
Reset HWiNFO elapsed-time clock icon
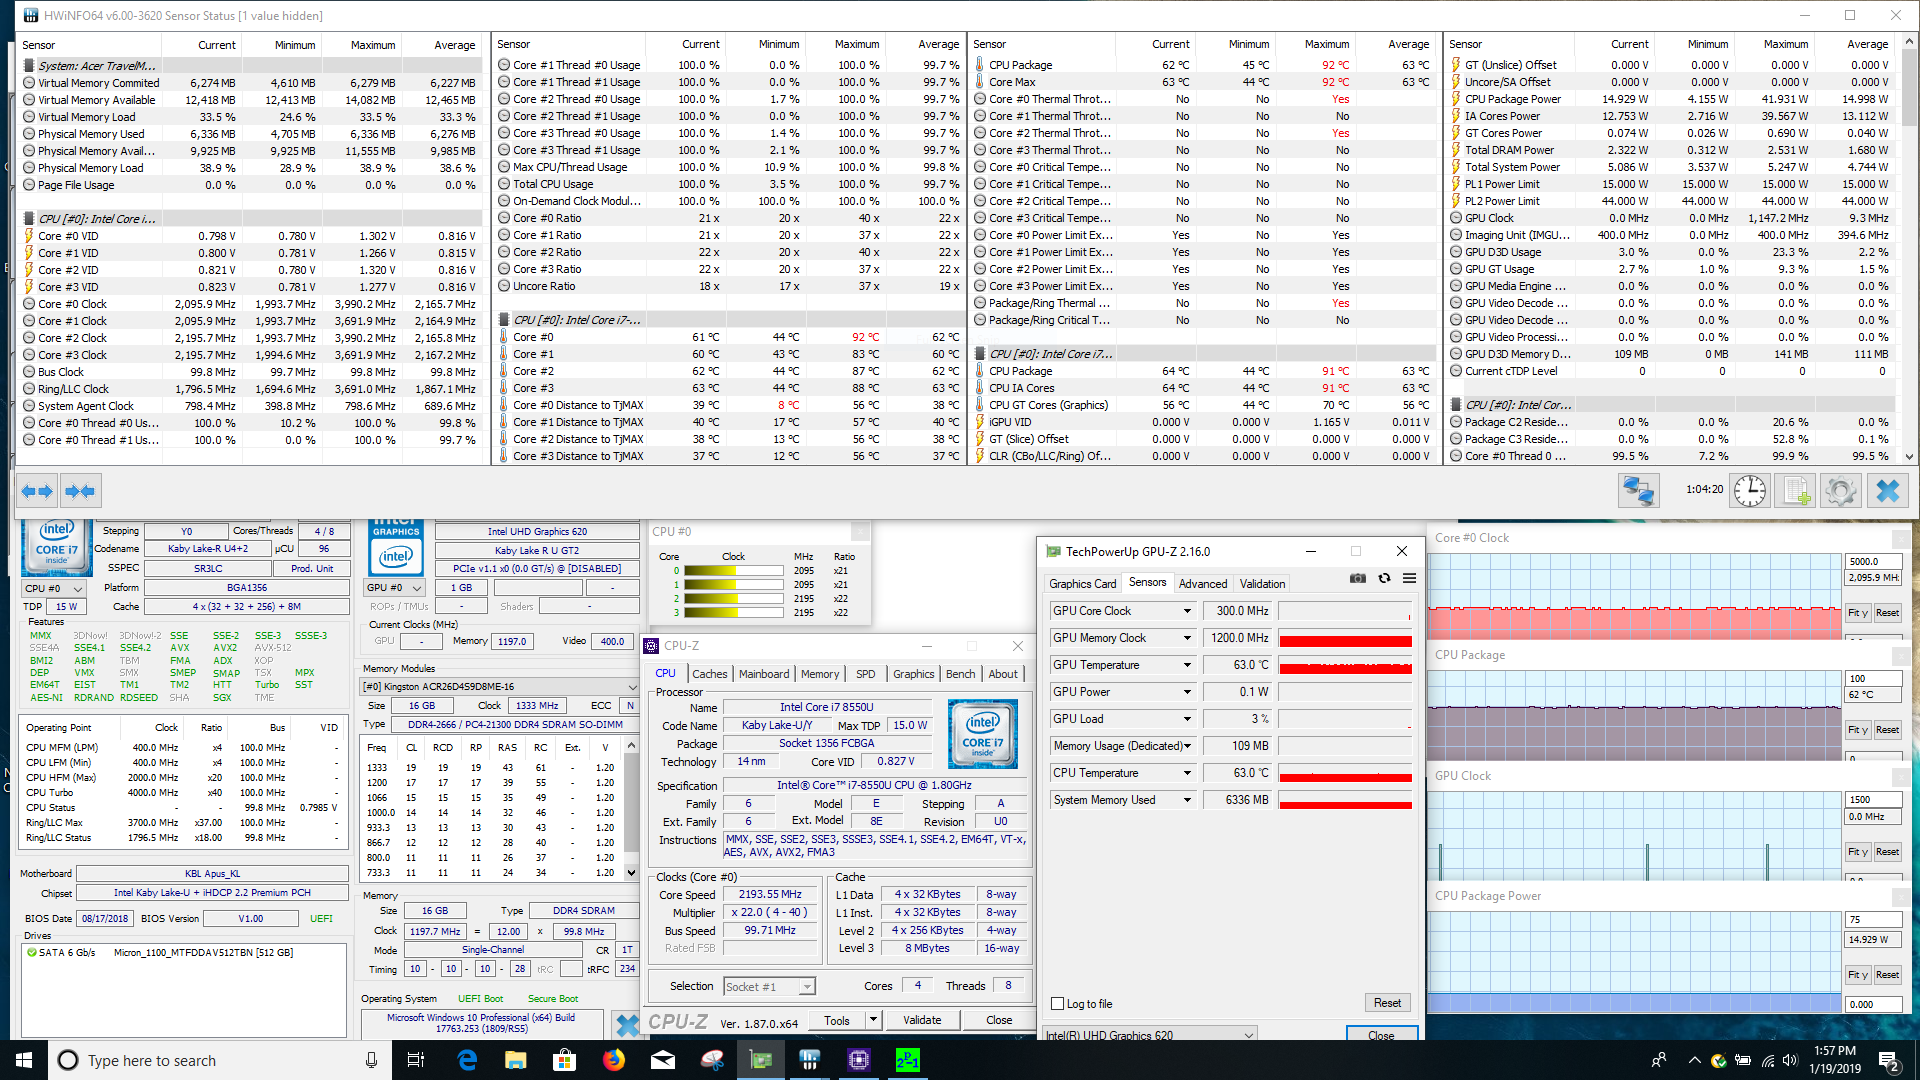pos(1750,491)
